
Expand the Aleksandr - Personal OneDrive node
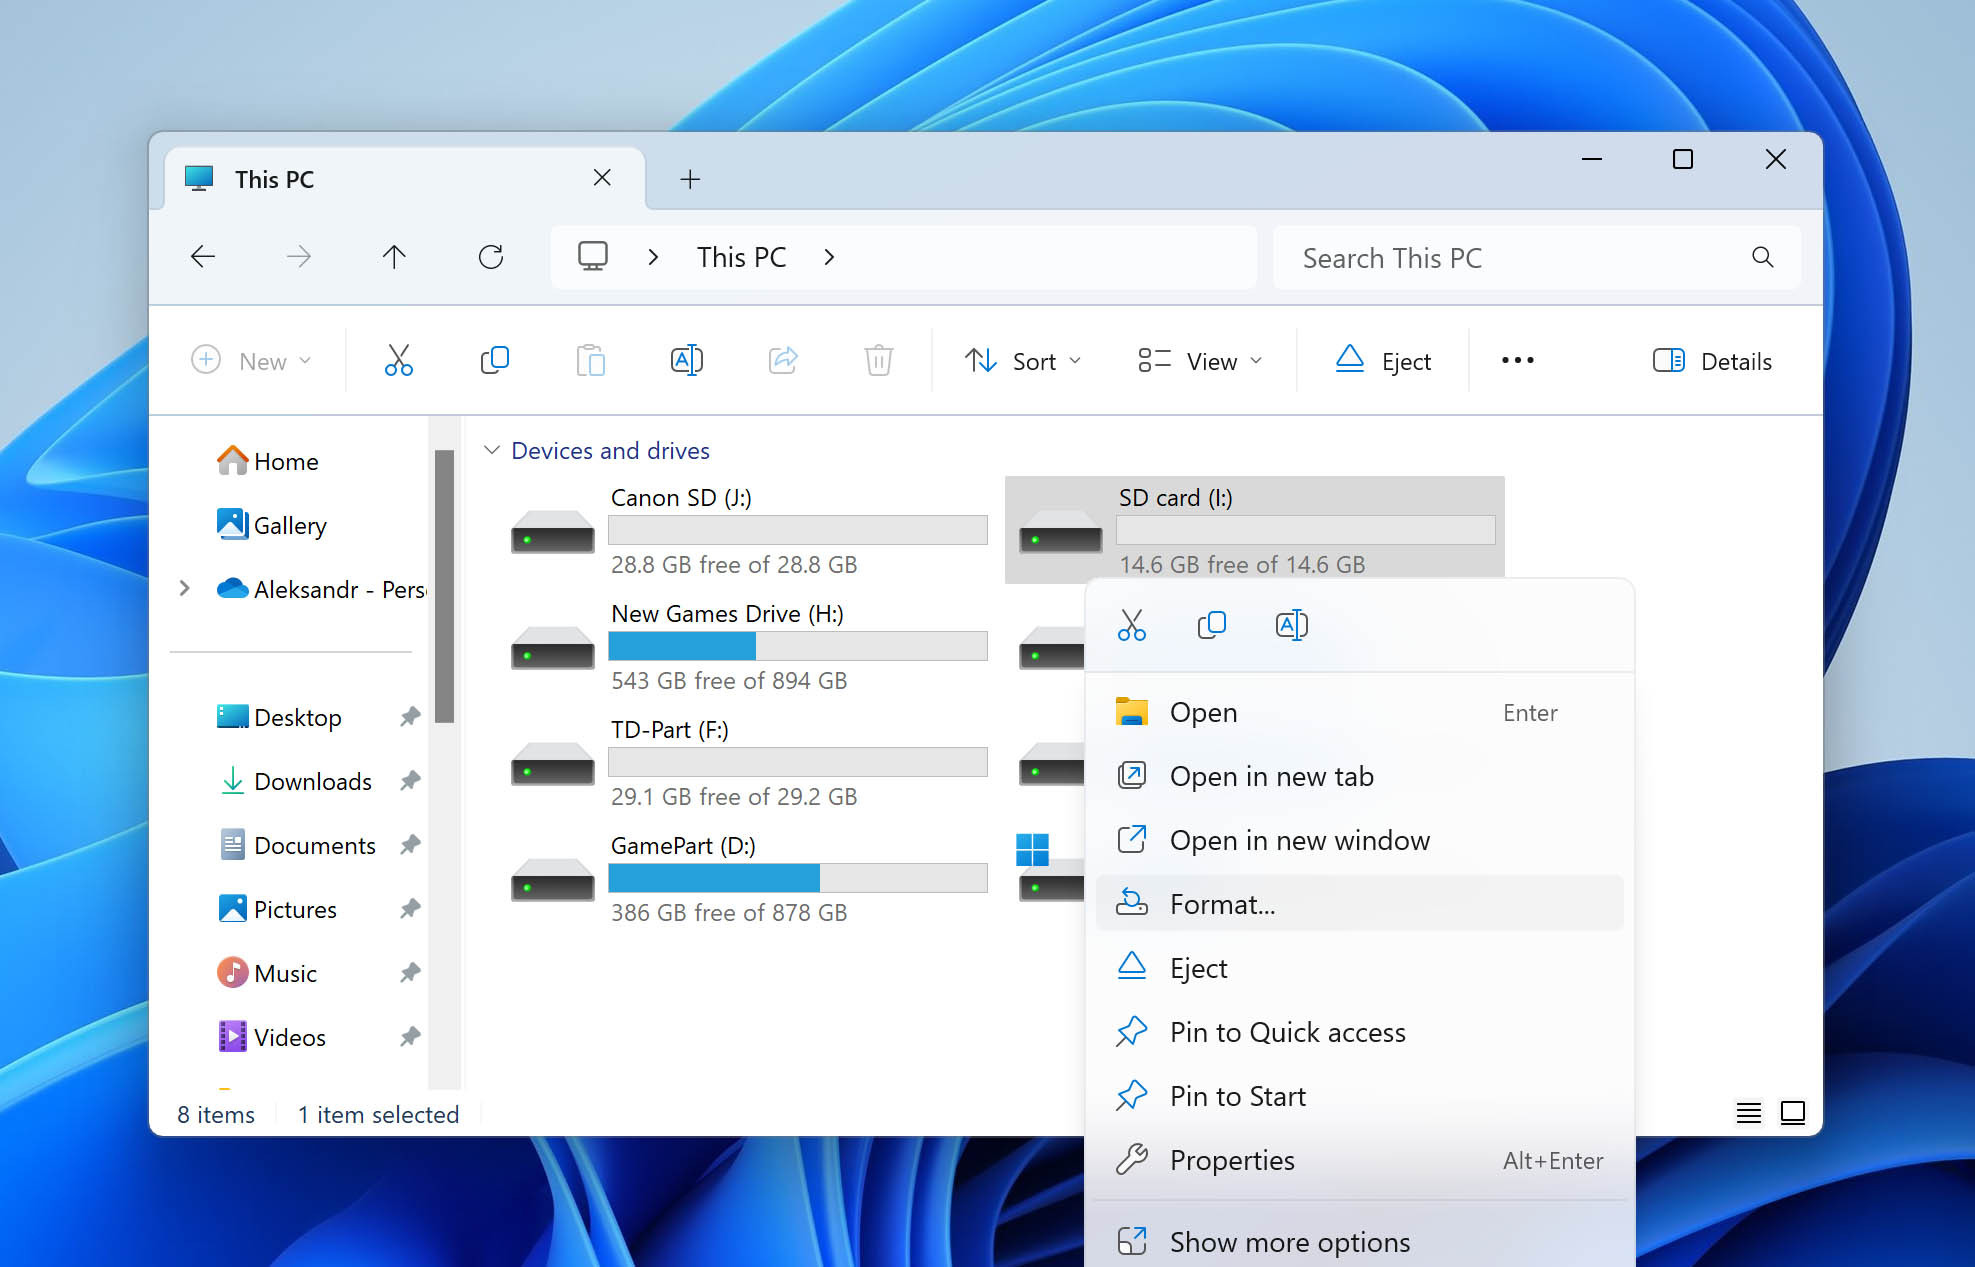pos(184,589)
